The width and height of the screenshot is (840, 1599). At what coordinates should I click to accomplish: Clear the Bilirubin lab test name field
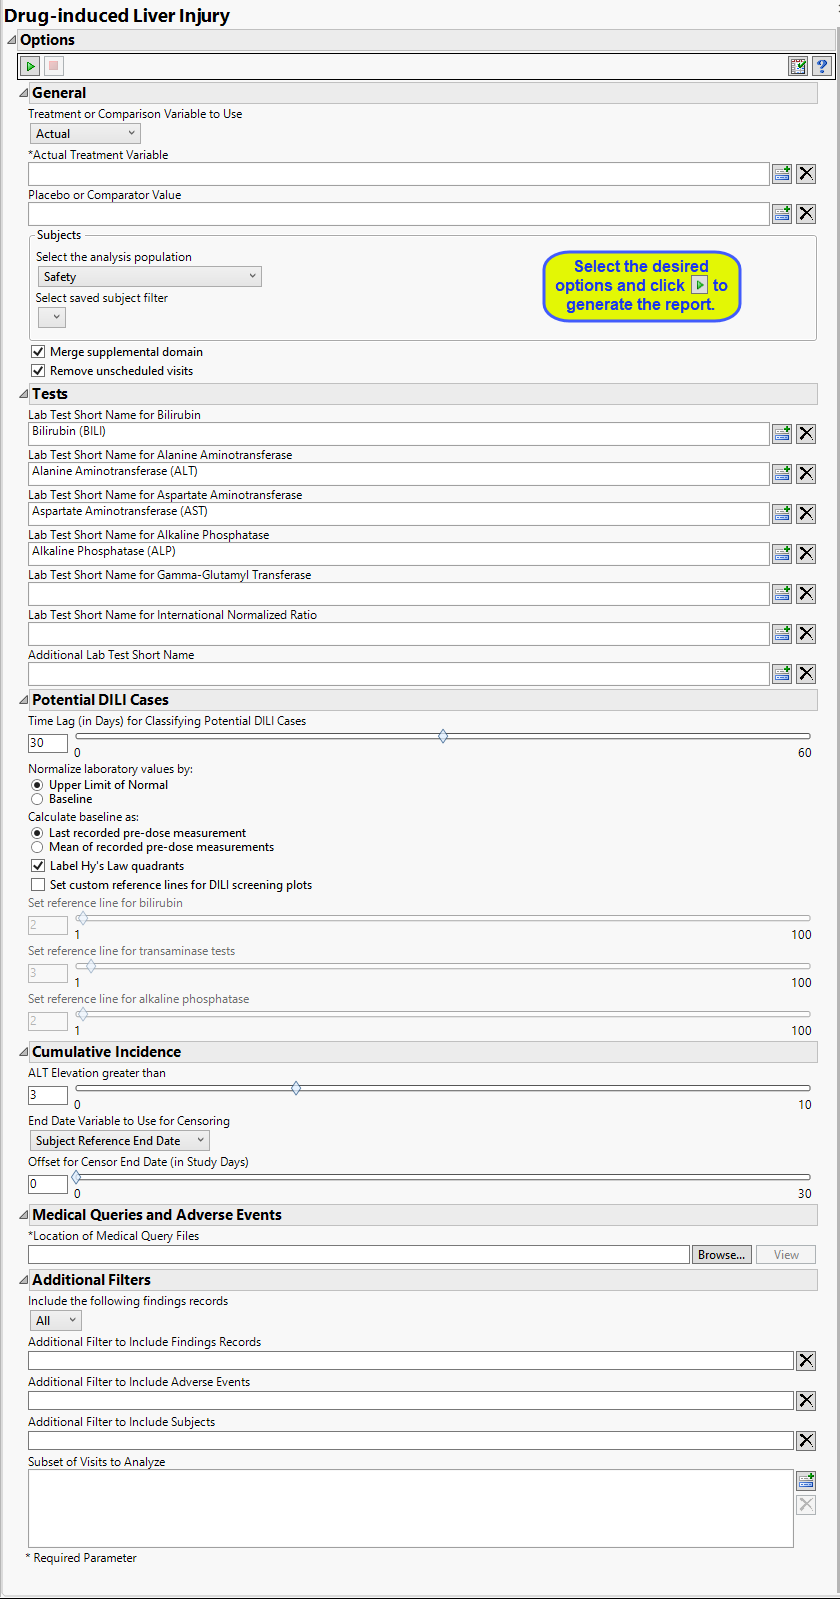806,433
